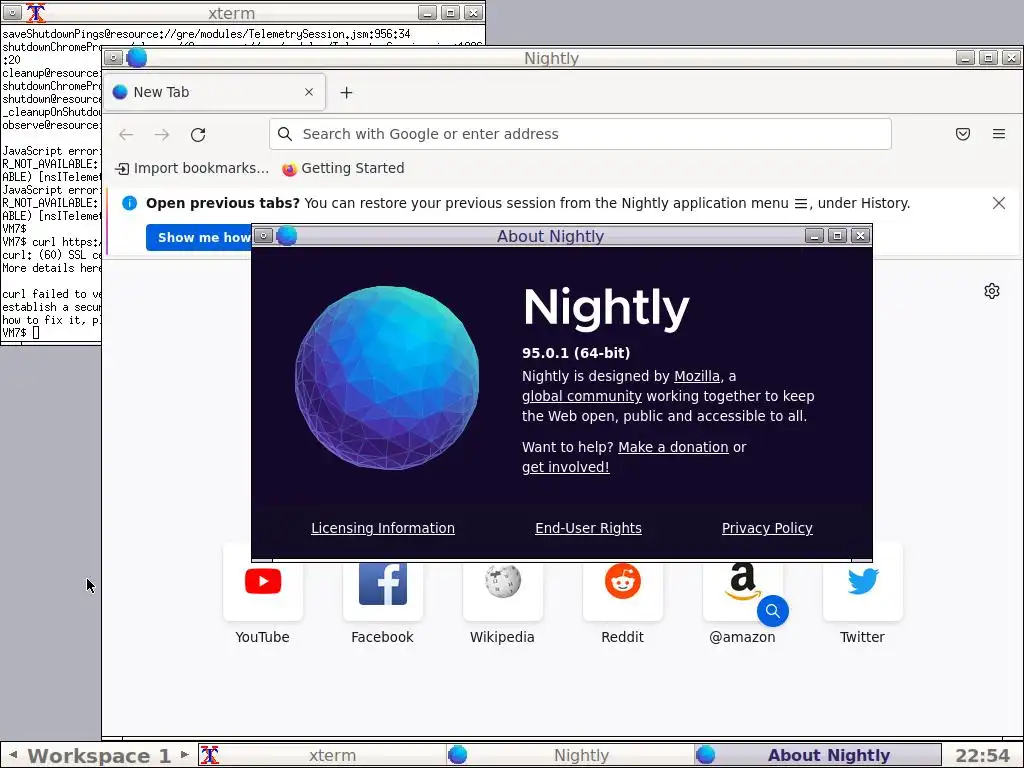Image resolution: width=1024 pixels, height=768 pixels.
Task: Select About Nightly taskbar entry
Action: pyautogui.click(x=817, y=756)
